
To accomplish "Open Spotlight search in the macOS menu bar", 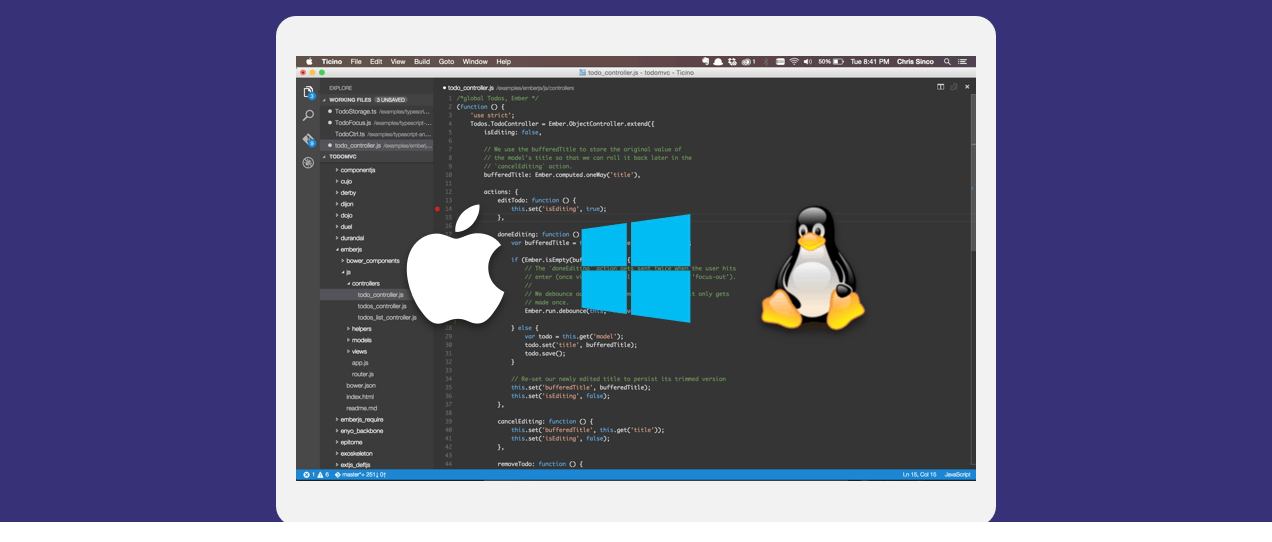I will point(947,61).
